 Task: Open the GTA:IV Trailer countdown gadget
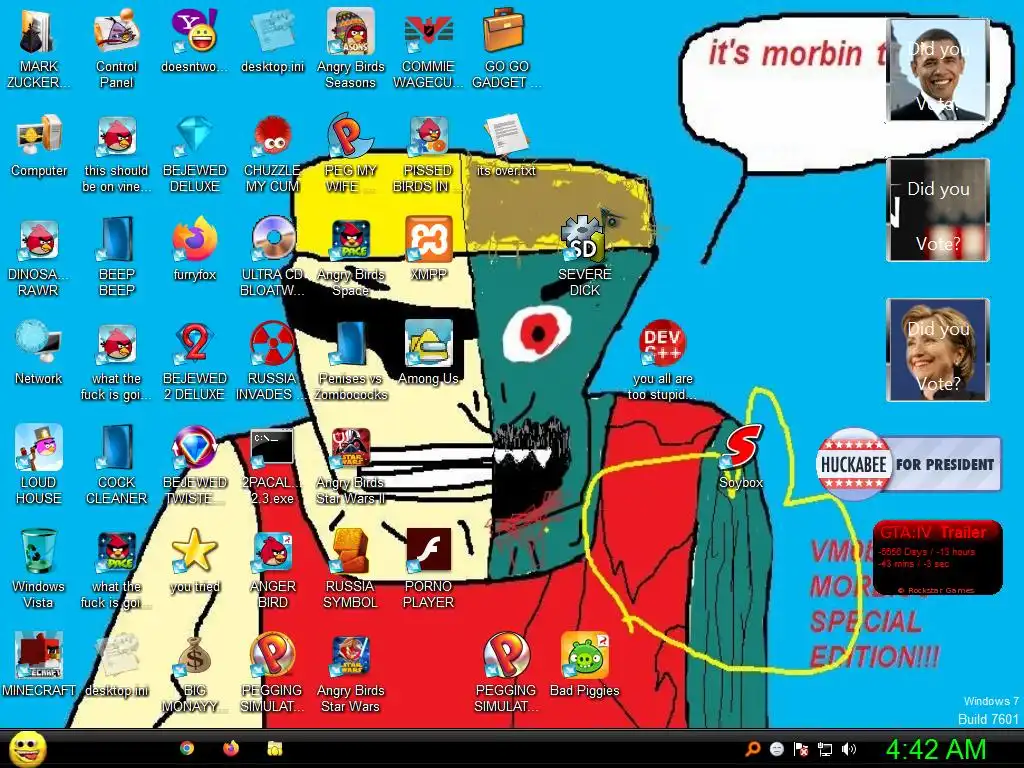[x=937, y=557]
